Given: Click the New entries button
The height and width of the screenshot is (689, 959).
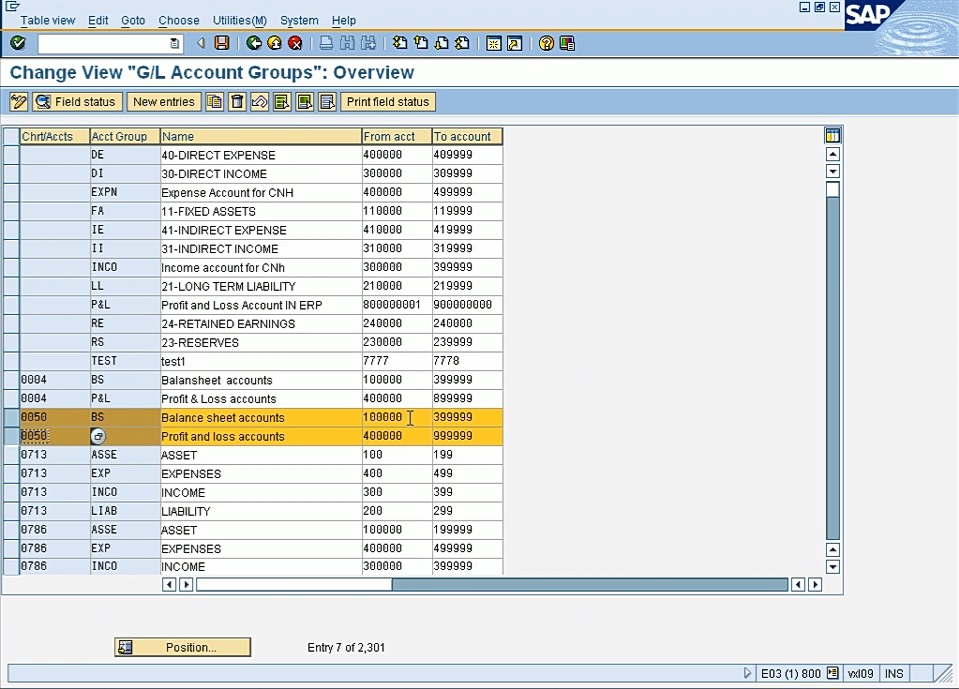Looking at the screenshot, I should 164,101.
